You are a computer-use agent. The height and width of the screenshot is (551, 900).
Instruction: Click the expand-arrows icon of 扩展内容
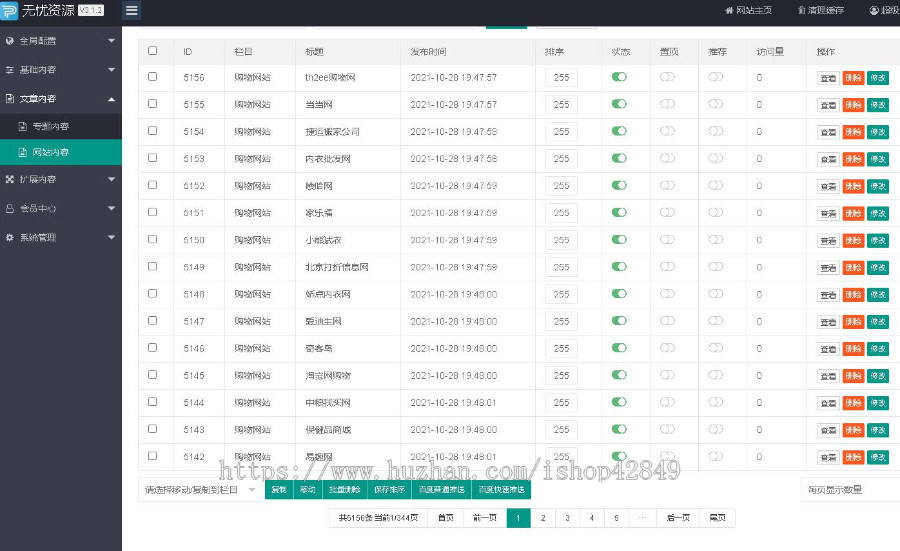point(10,179)
